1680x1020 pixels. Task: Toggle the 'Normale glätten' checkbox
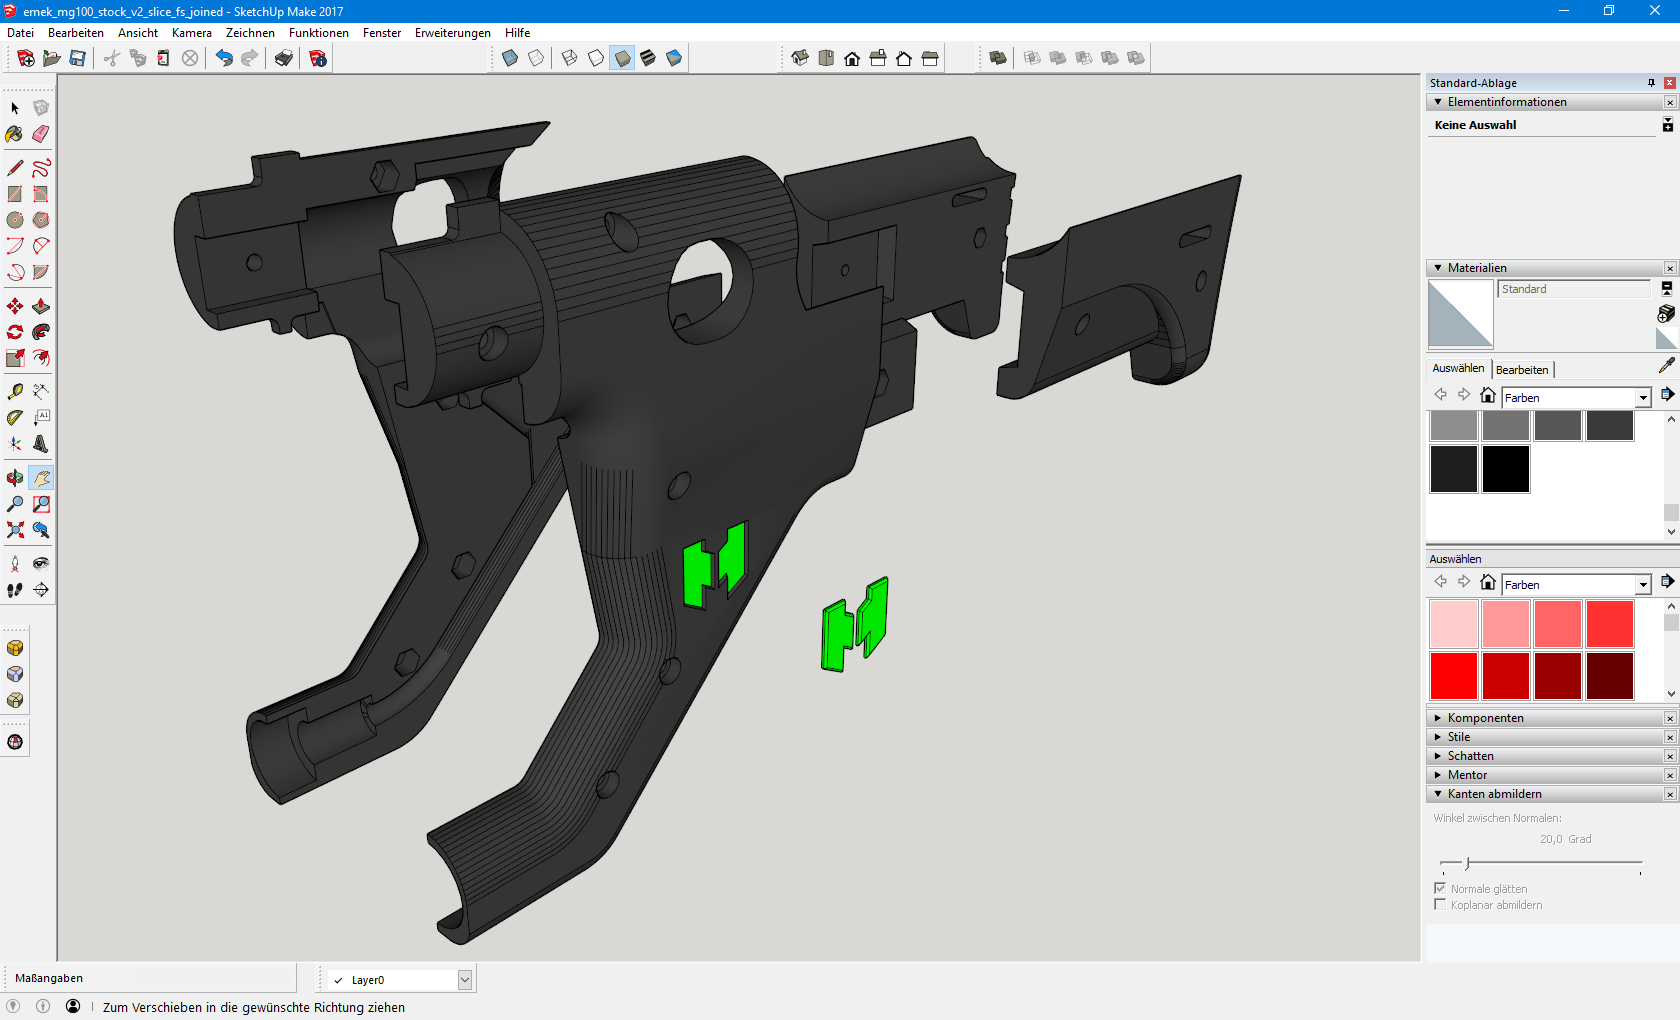pyautogui.click(x=1440, y=888)
